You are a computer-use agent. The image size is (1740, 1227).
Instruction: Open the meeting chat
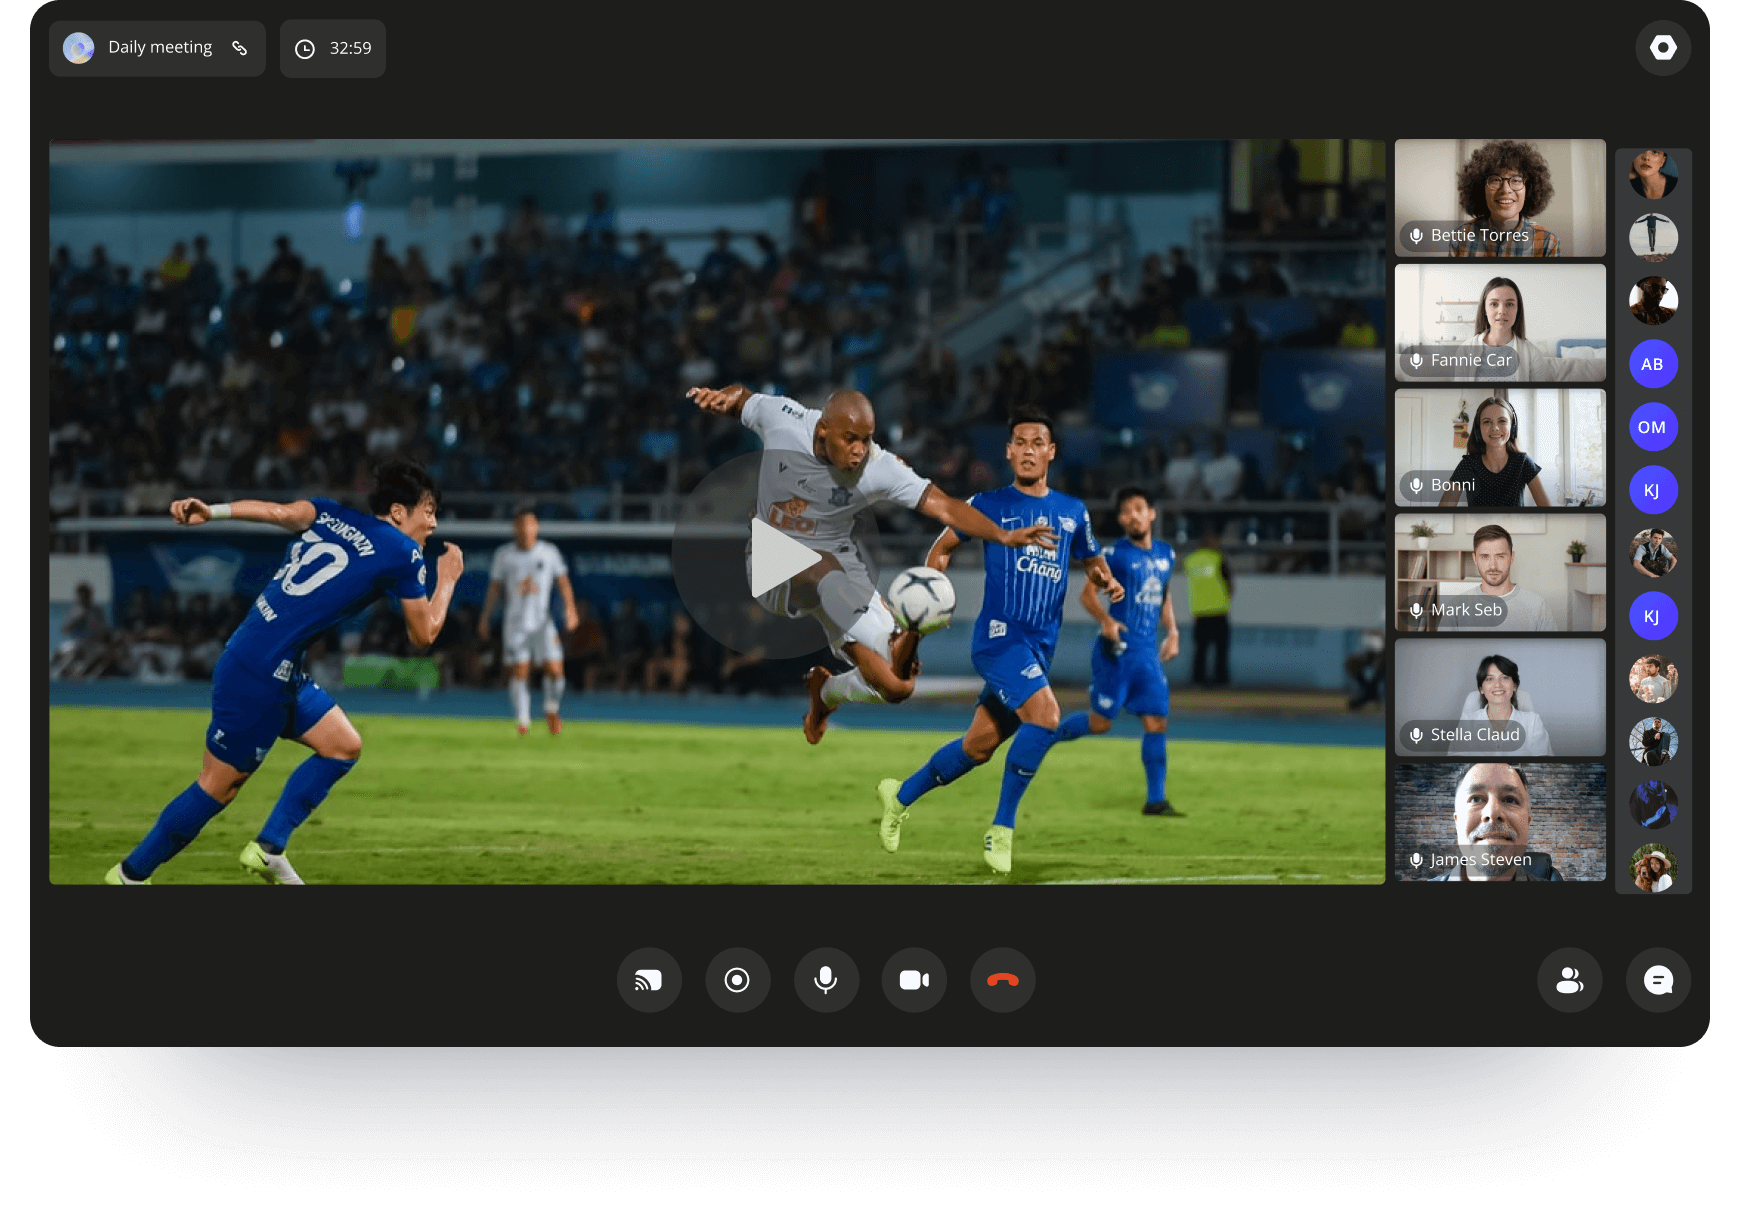pyautogui.click(x=1658, y=980)
